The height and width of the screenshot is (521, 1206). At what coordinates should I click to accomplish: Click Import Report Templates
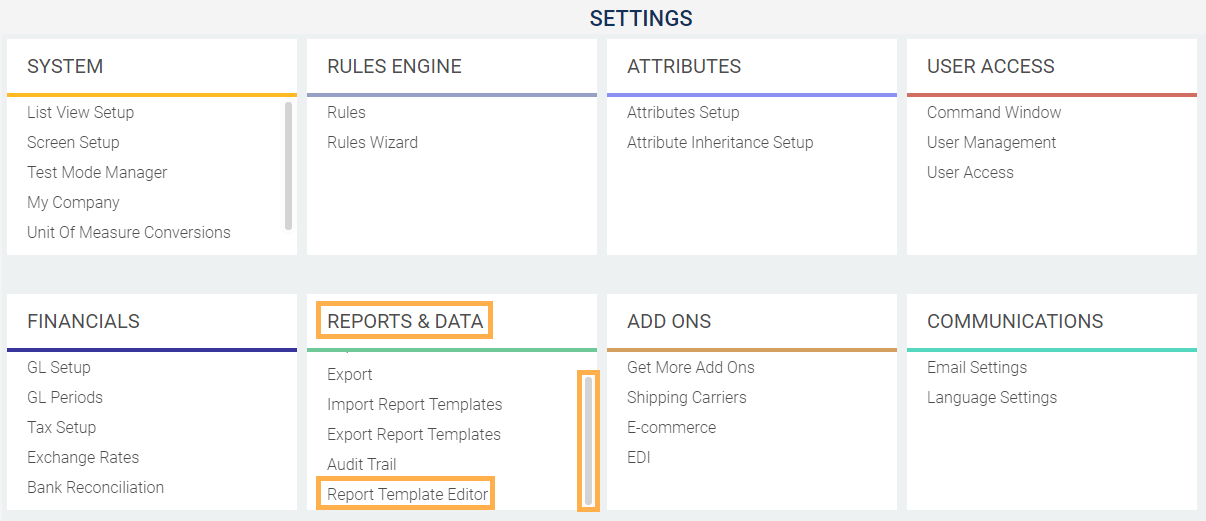coord(414,405)
